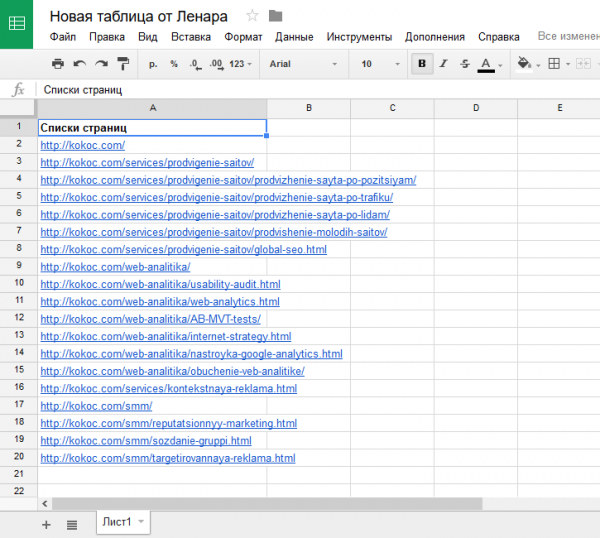This screenshot has height=538, width=600.
Task: Click the Redo arrow icon
Action: point(101,64)
